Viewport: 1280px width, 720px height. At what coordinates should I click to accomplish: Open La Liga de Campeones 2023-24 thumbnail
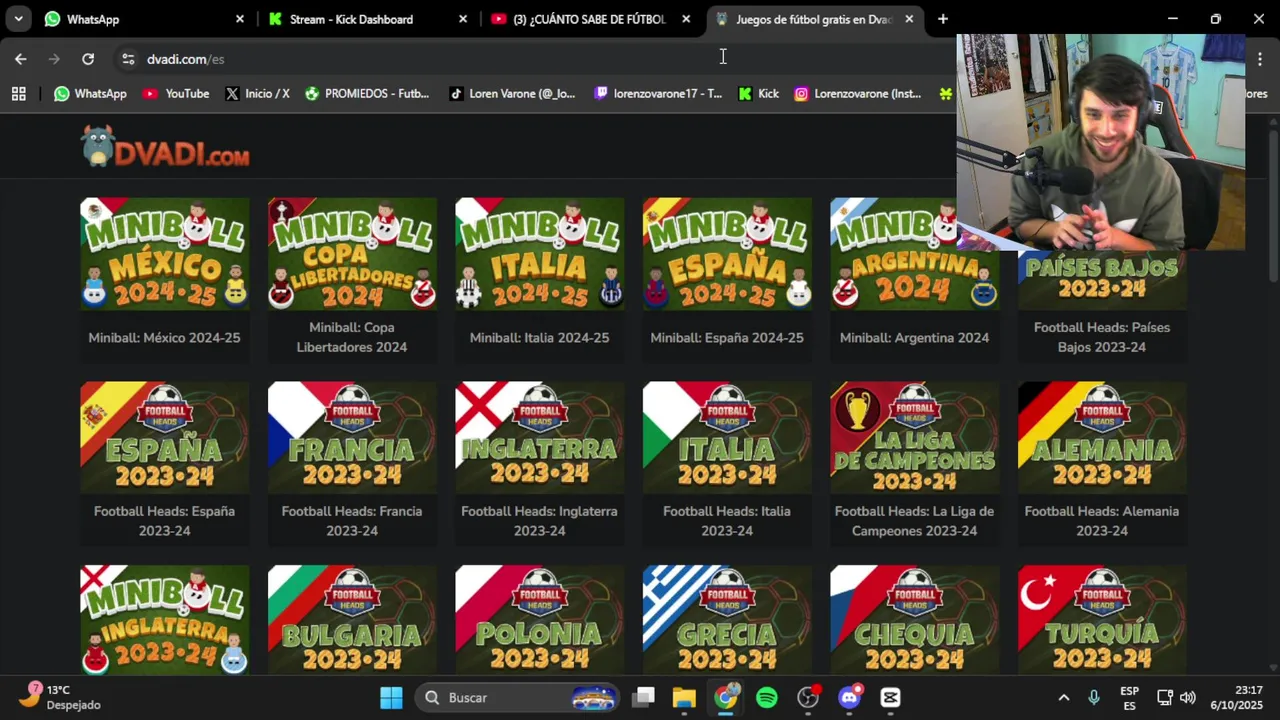(x=915, y=437)
